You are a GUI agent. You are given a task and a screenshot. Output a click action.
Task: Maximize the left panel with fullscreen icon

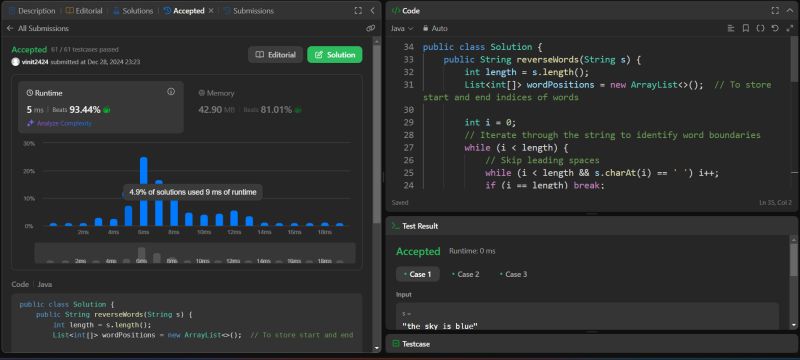point(358,11)
